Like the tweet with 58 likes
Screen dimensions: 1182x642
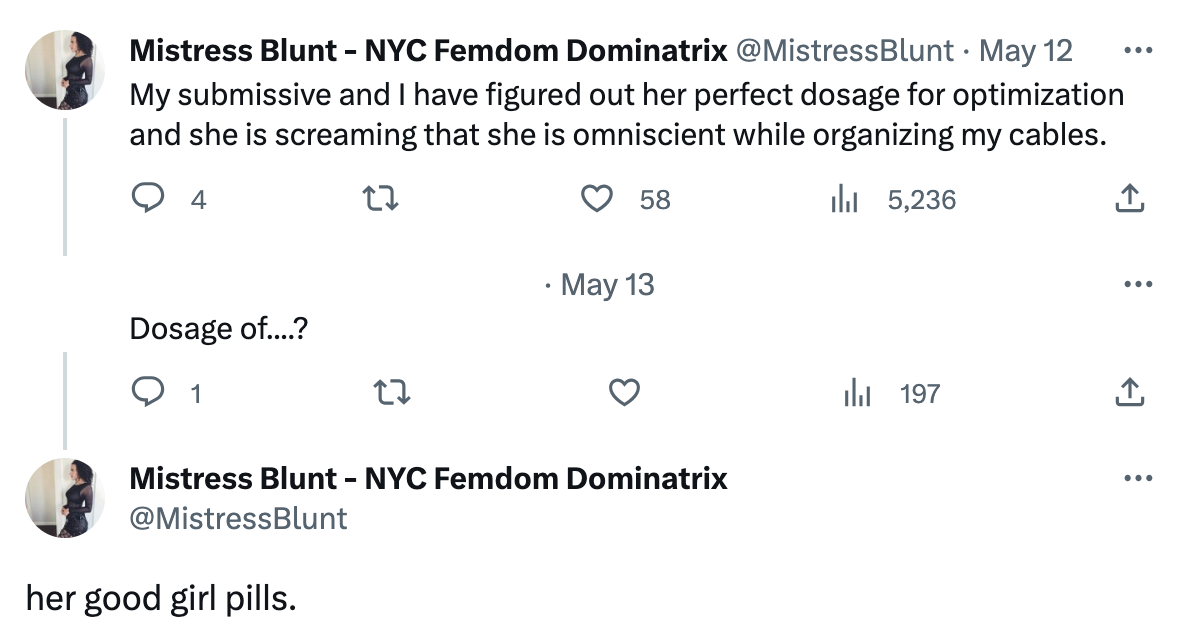pos(597,200)
